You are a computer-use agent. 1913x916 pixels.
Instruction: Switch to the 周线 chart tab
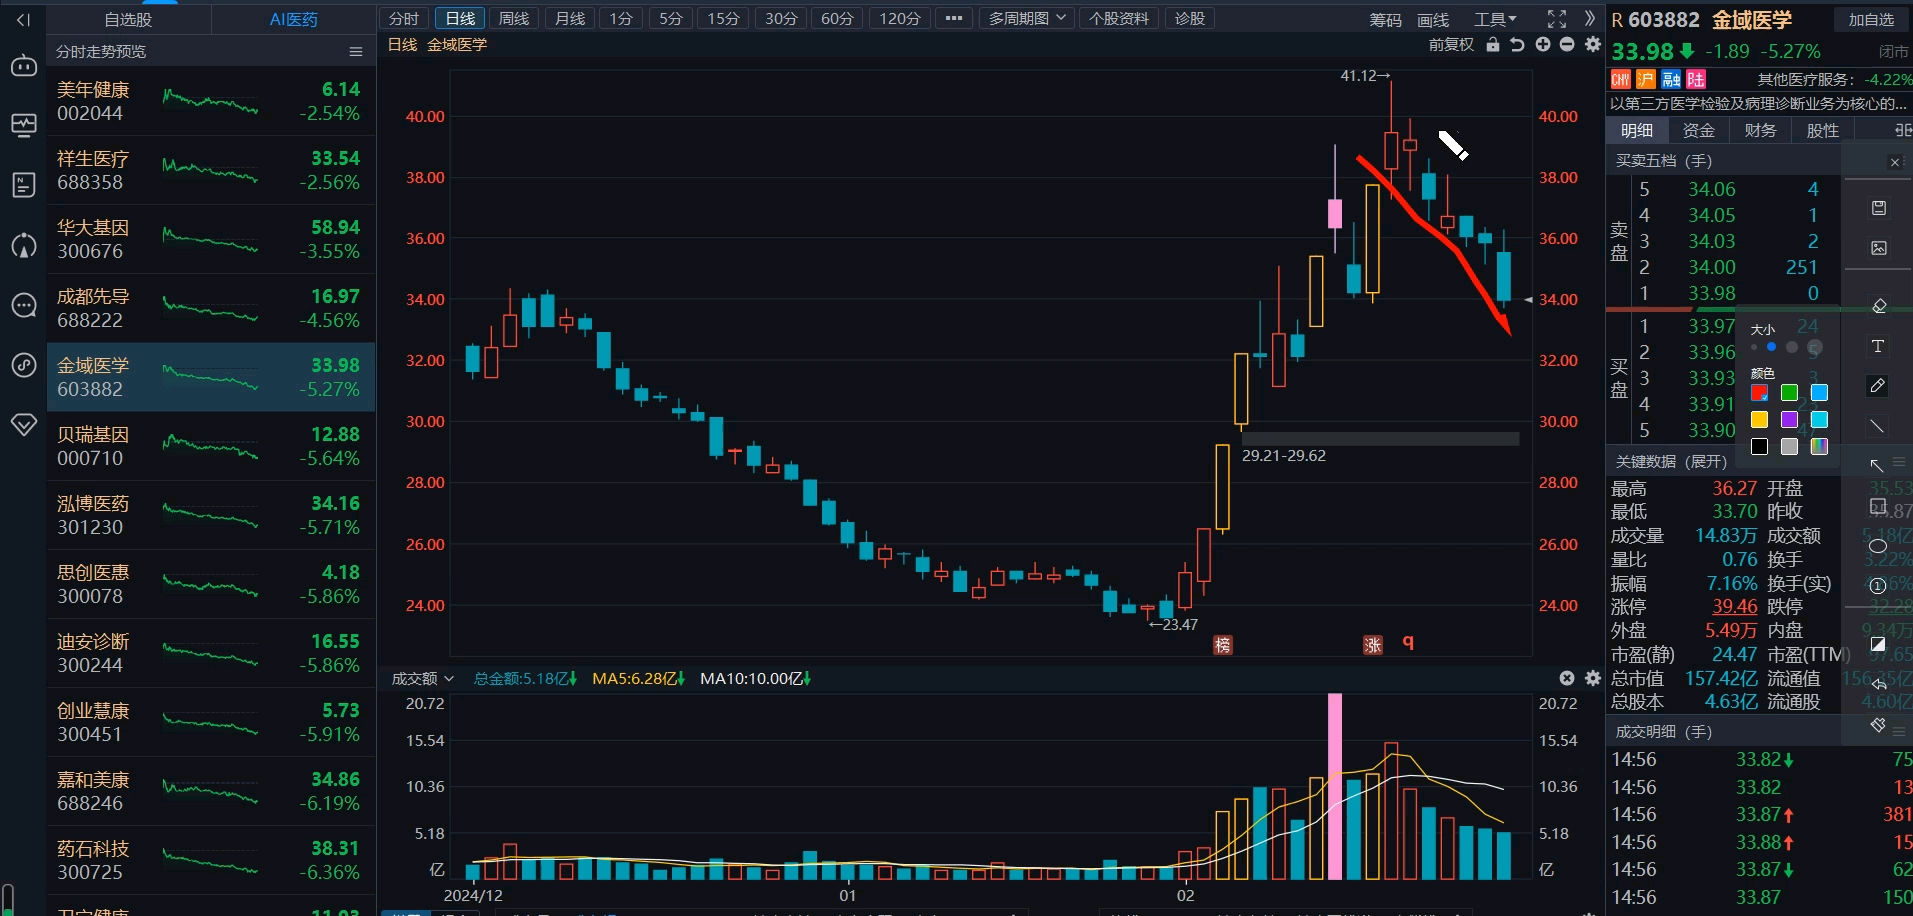coord(513,19)
